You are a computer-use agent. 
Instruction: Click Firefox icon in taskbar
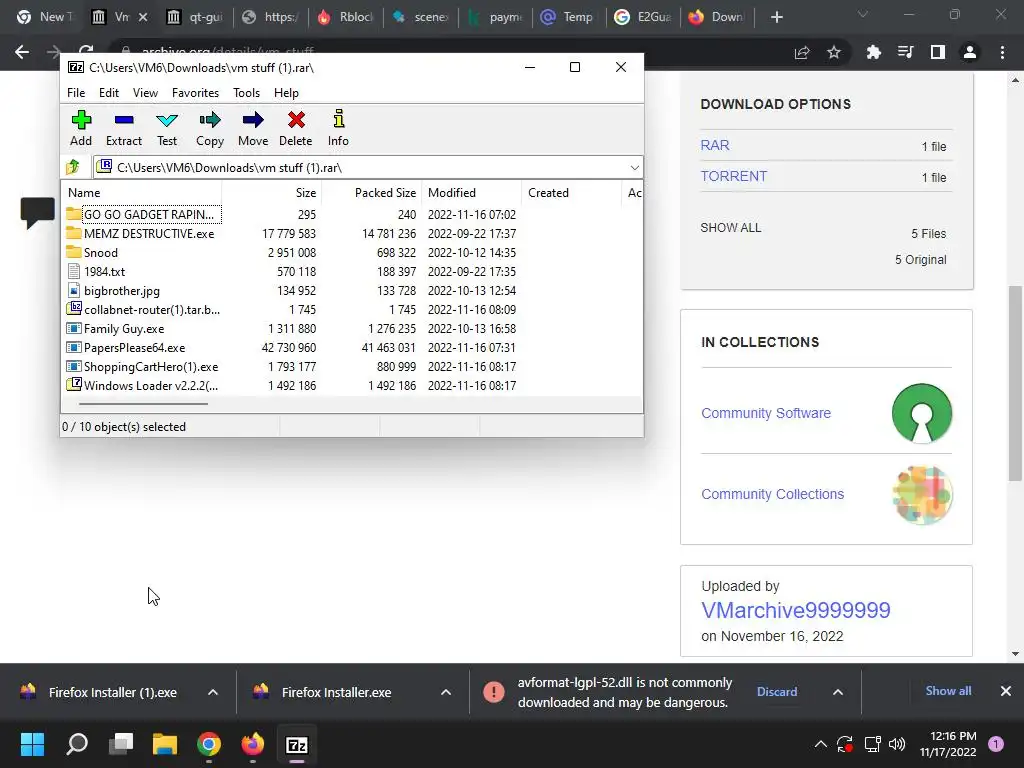point(253,744)
